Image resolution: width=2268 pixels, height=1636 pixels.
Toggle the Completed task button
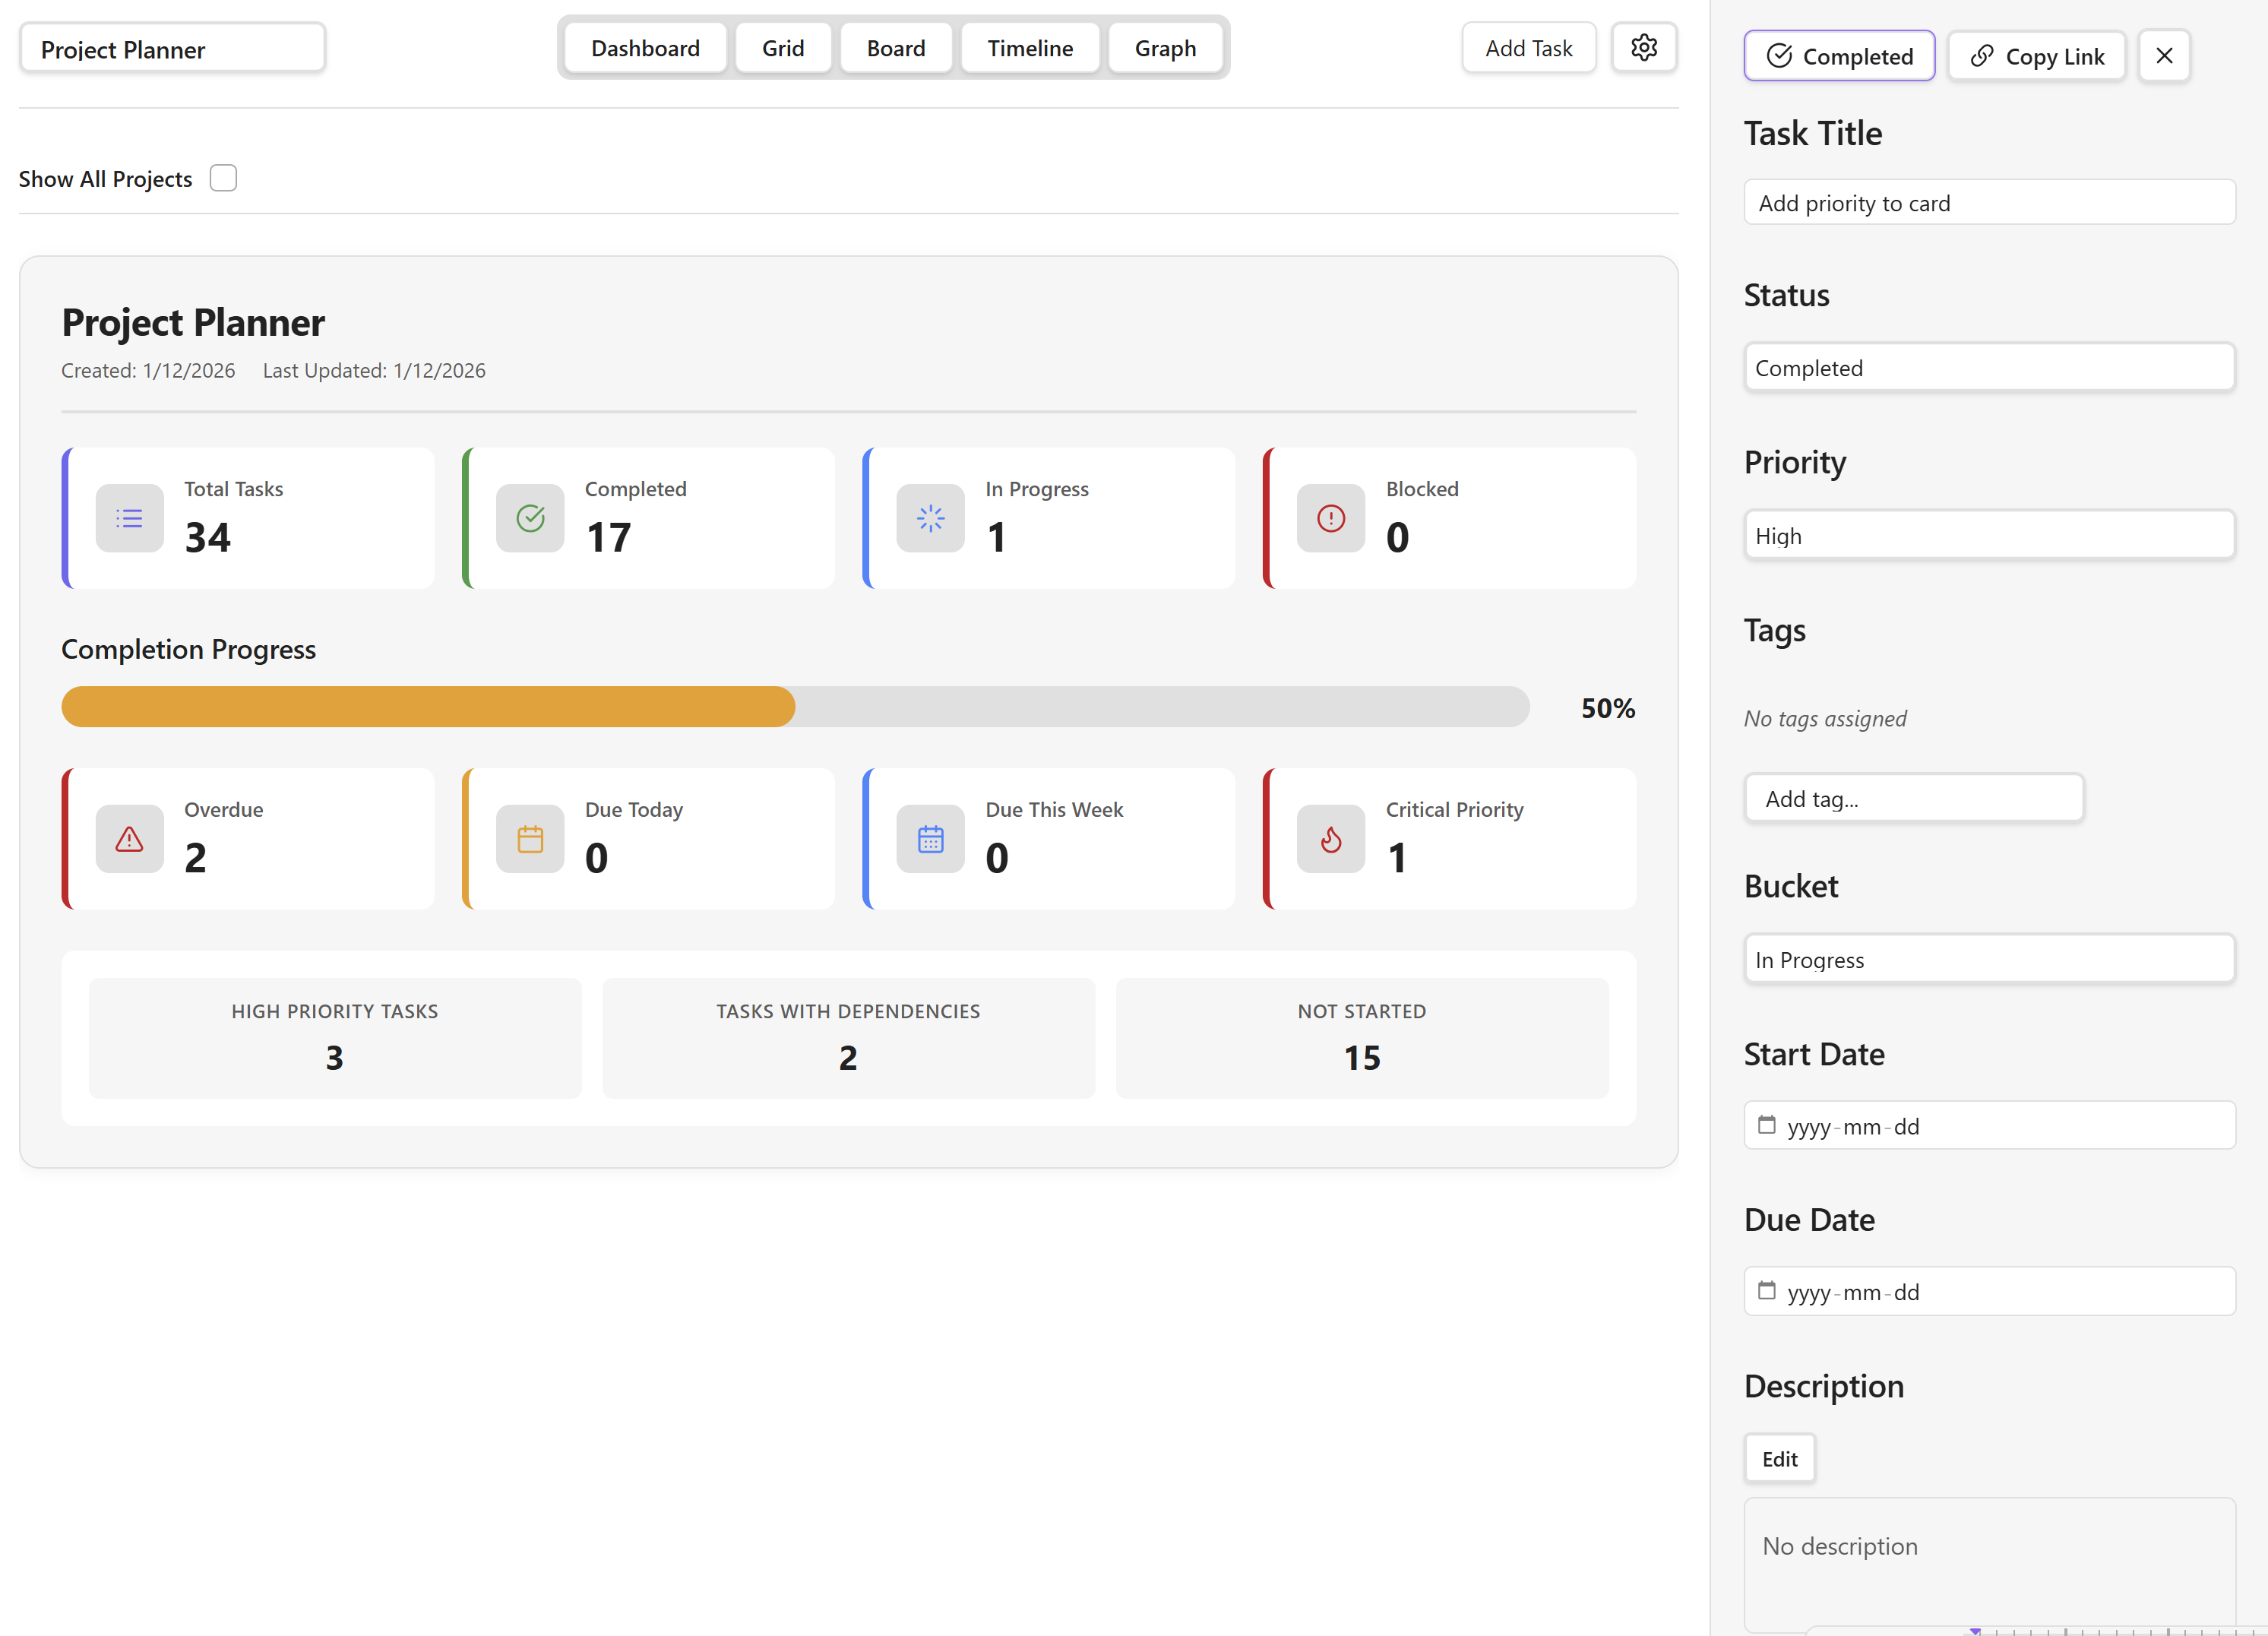[1838, 56]
